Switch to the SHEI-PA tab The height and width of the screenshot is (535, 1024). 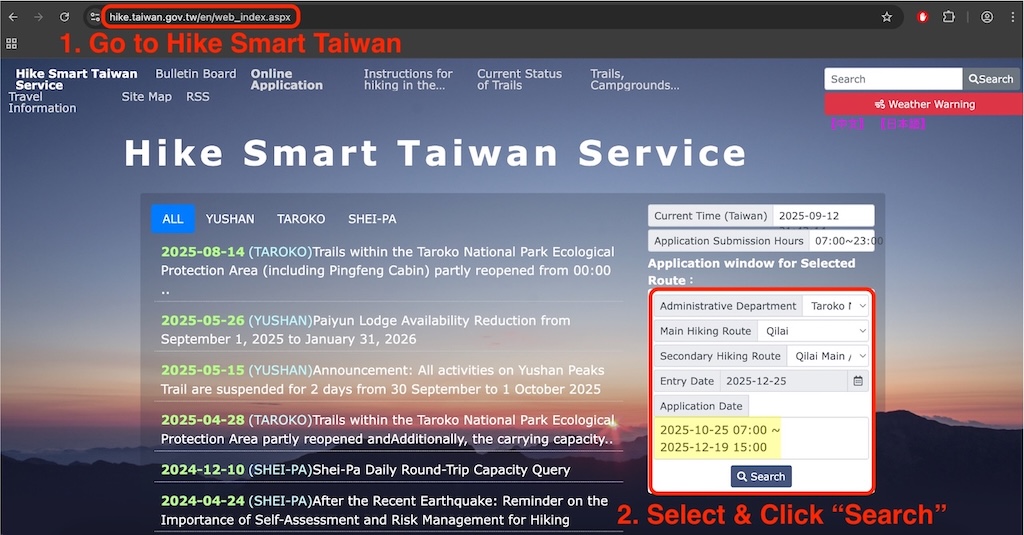click(x=372, y=219)
